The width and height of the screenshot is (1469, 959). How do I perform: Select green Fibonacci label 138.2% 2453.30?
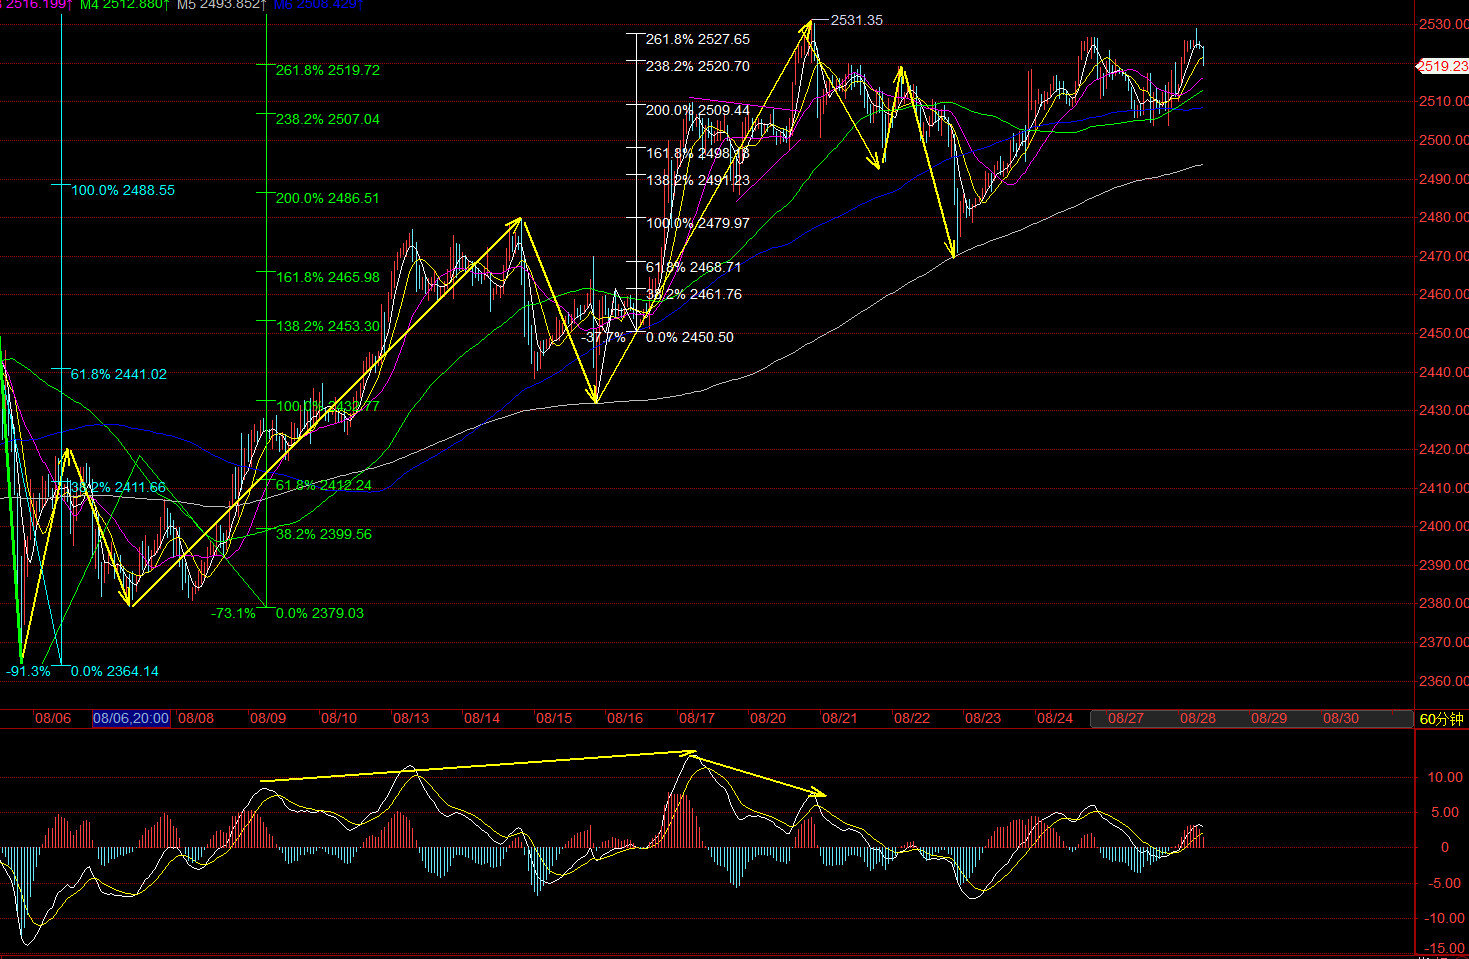click(328, 326)
